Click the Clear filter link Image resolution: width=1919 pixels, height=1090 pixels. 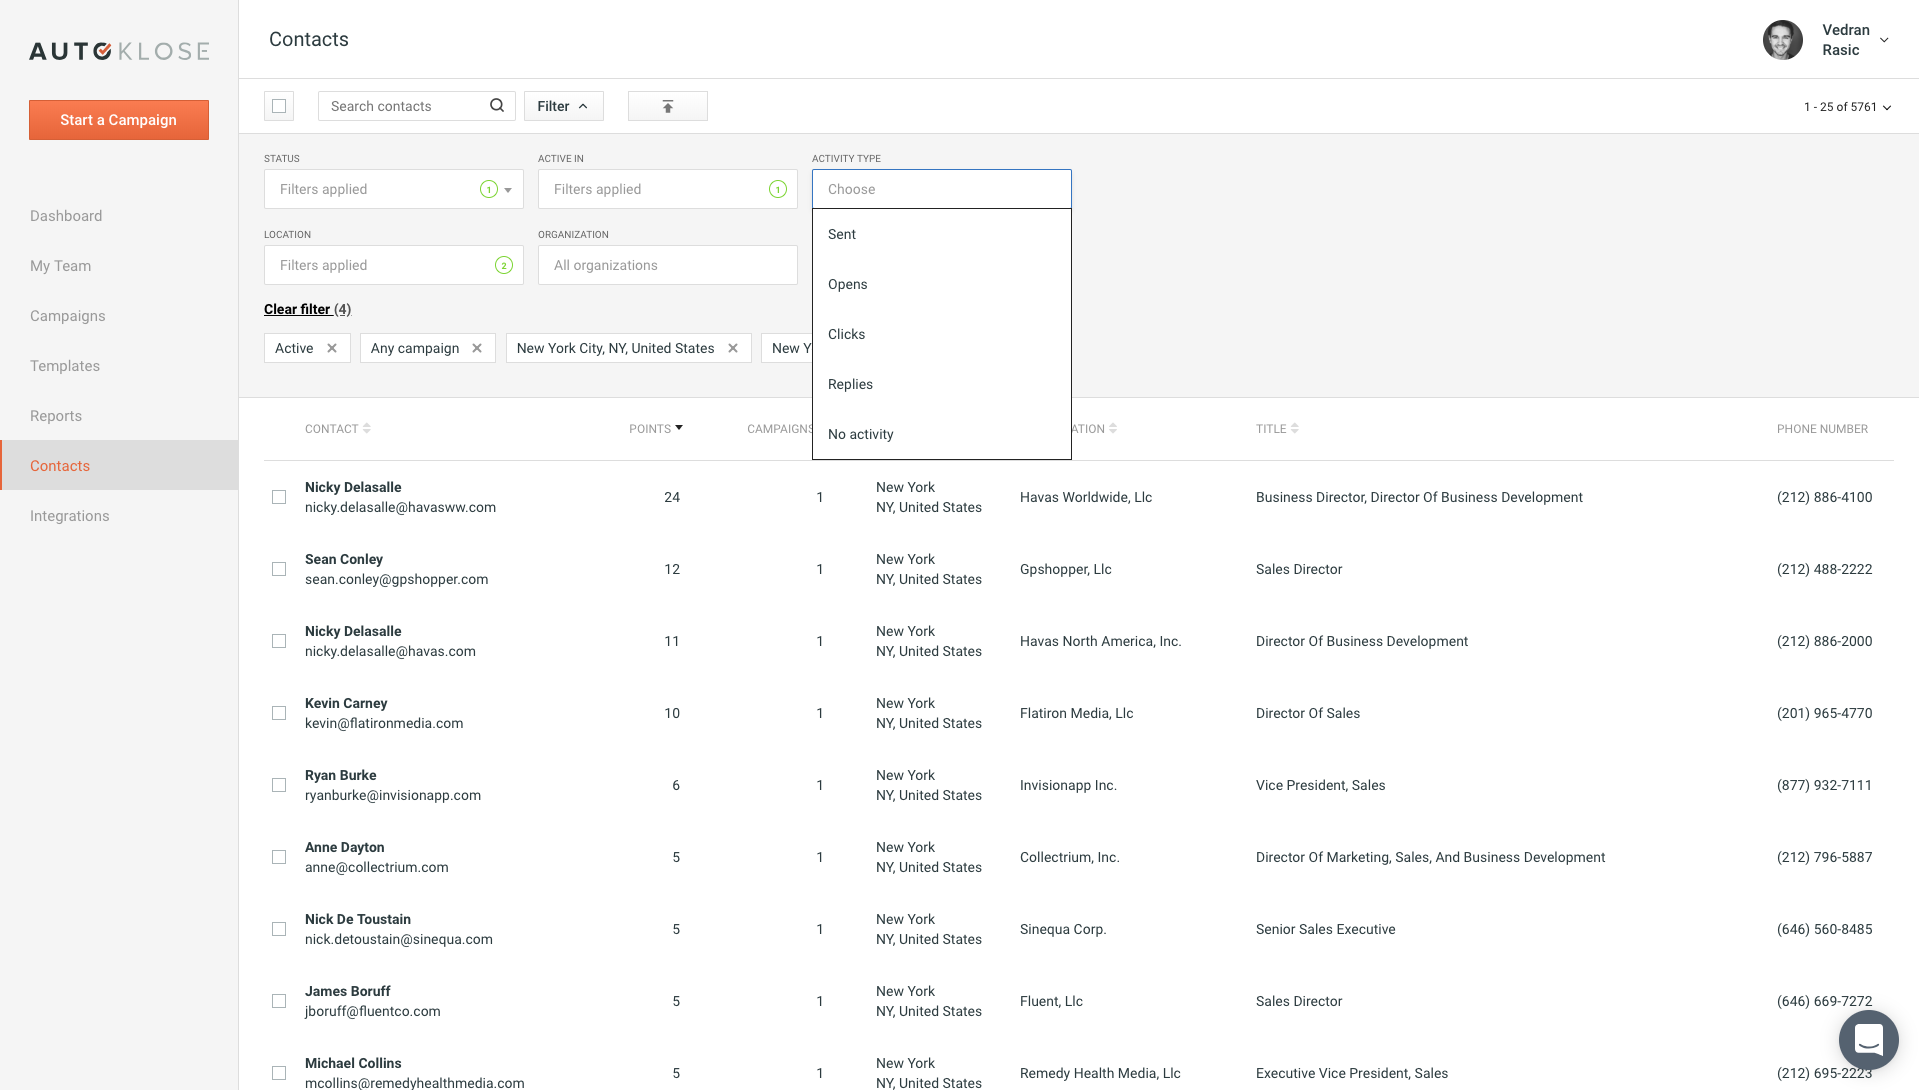point(297,309)
